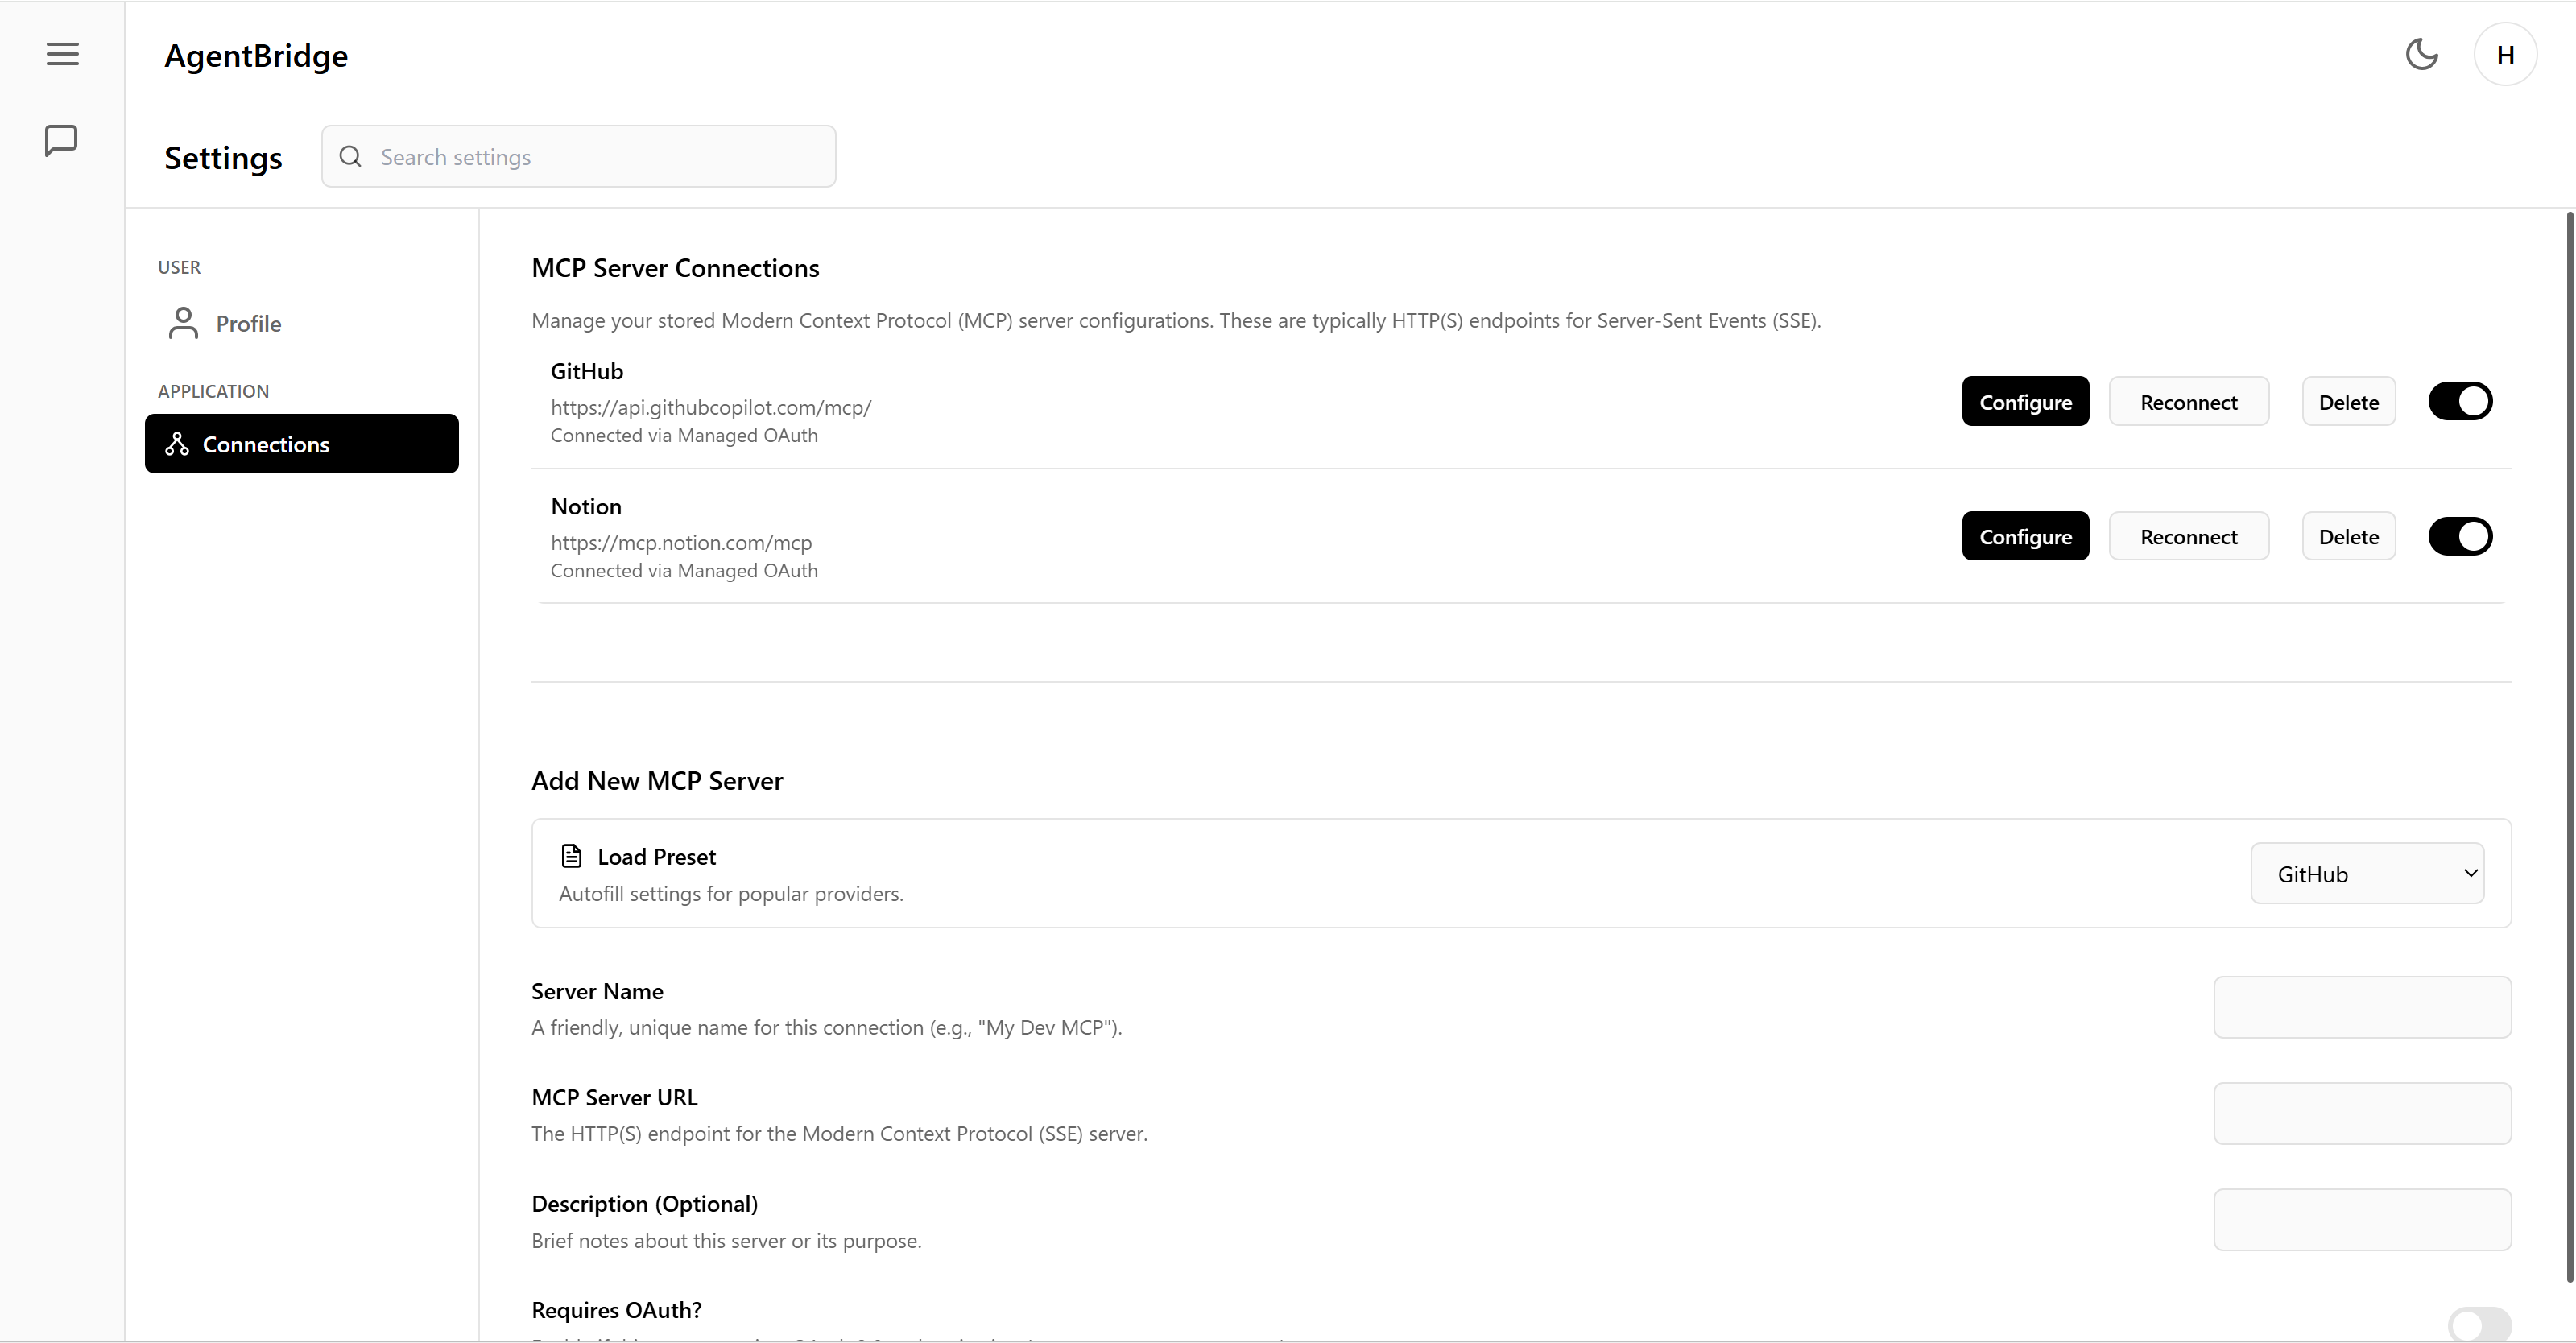Viewport: 2576px width, 1343px height.
Task: Configure the GitHub server
Action: [x=2025, y=401]
